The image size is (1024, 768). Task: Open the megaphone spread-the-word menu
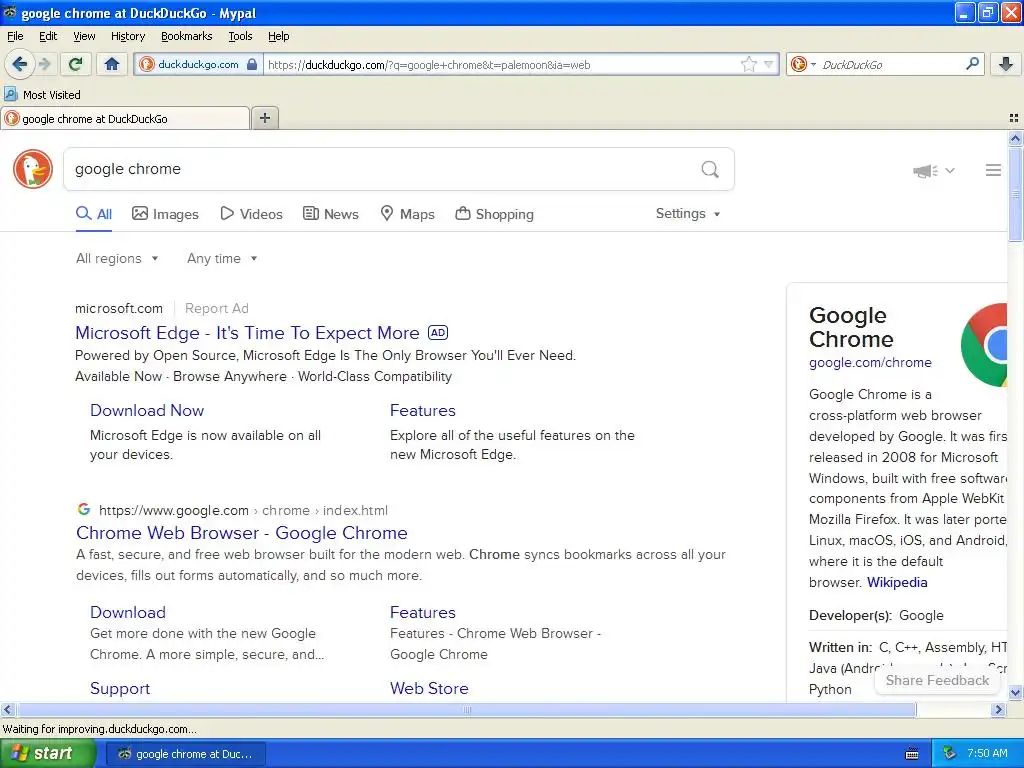(934, 170)
